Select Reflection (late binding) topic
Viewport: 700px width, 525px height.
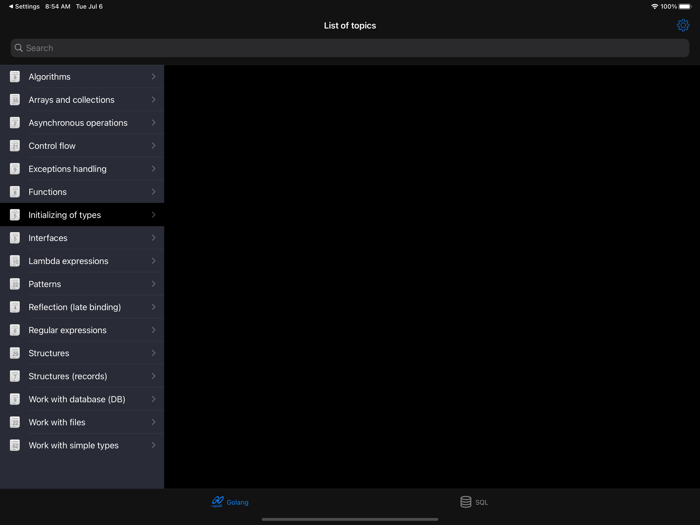[x=82, y=307]
